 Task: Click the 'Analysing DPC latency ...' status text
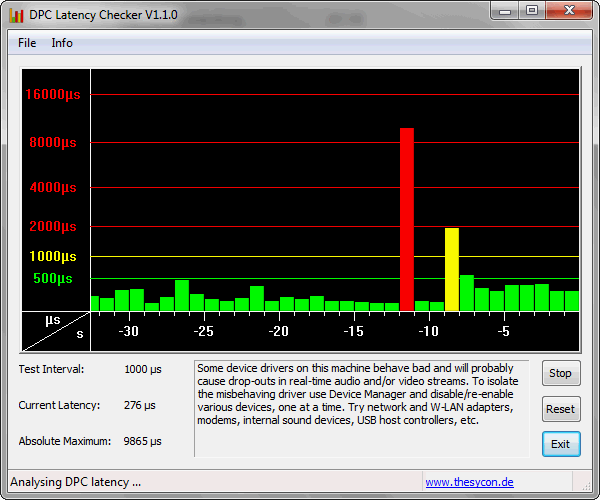(x=76, y=482)
